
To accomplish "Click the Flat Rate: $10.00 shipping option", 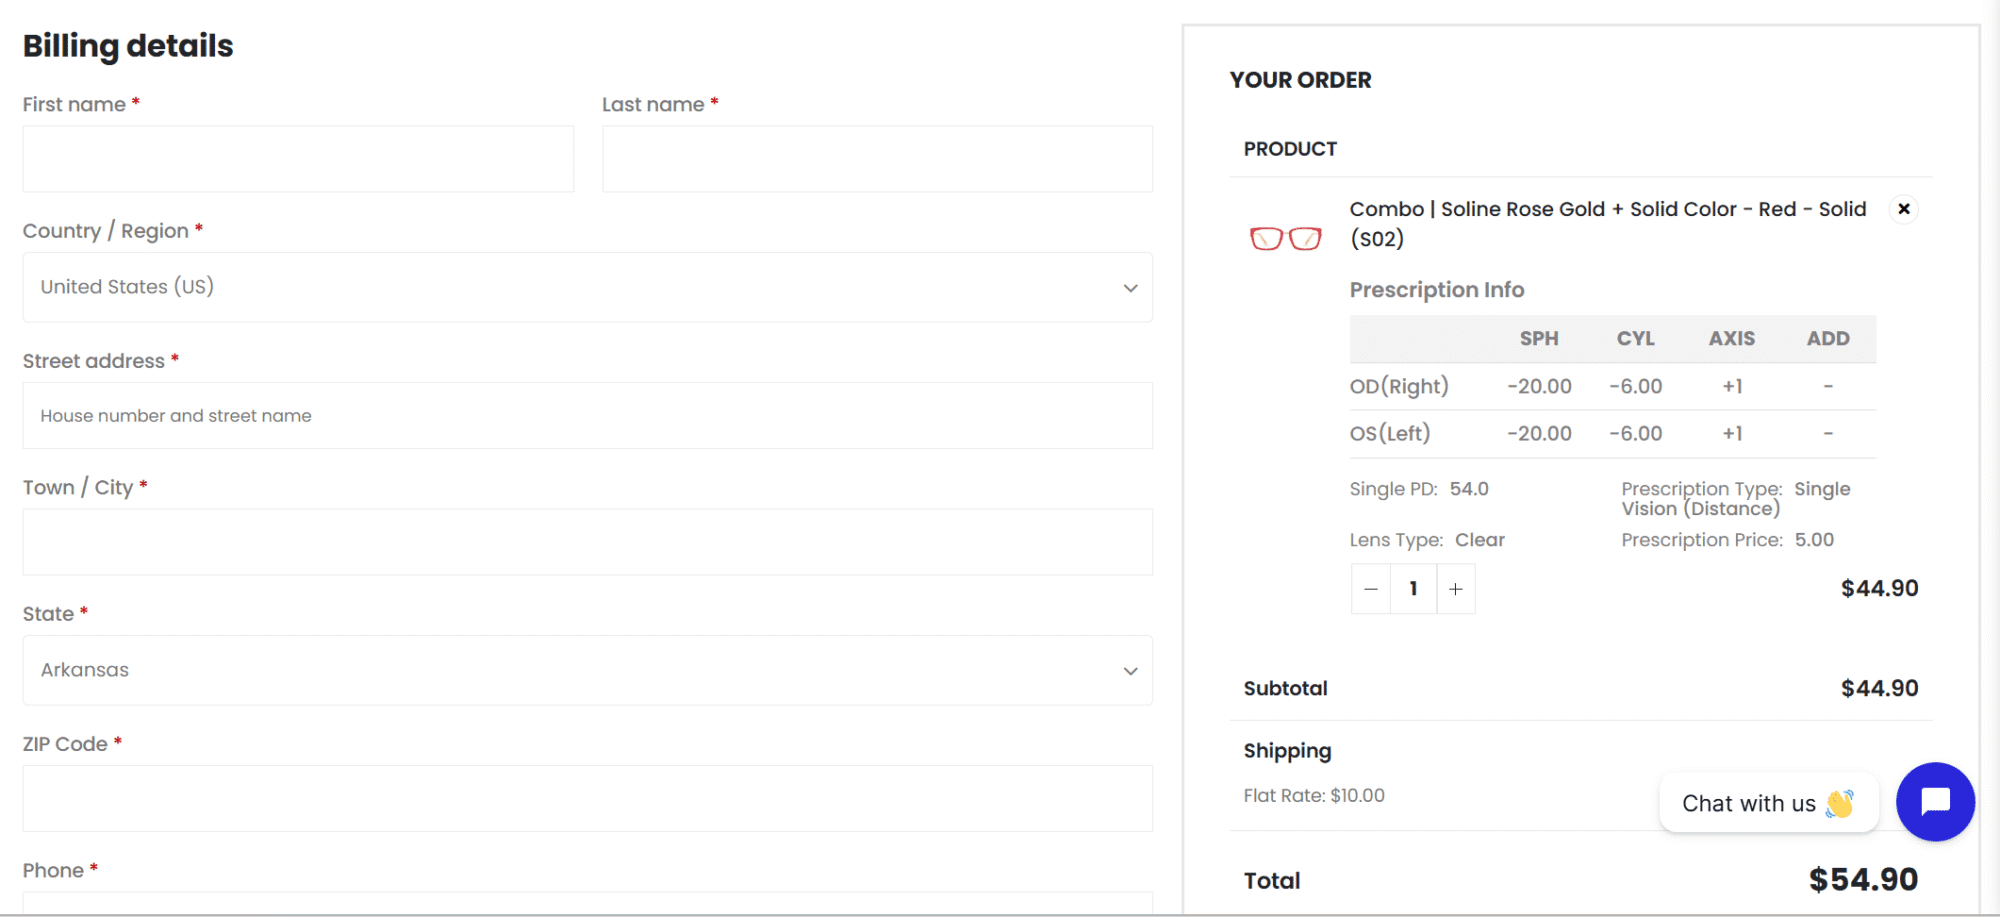I will 1314,796.
